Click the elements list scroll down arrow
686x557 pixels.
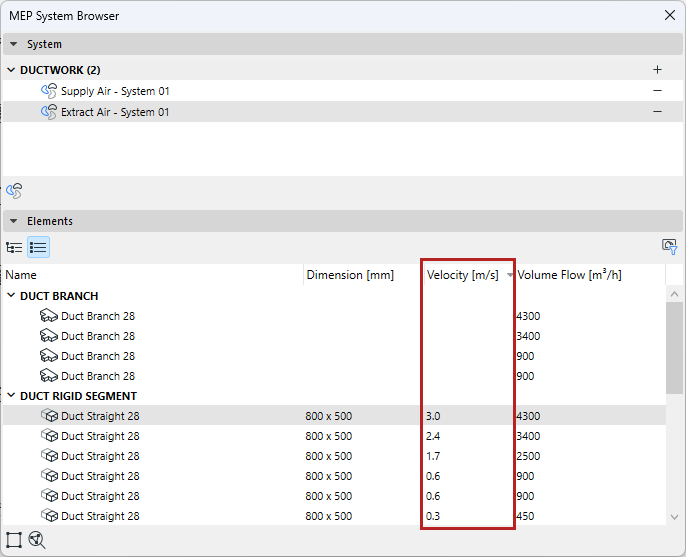674,517
